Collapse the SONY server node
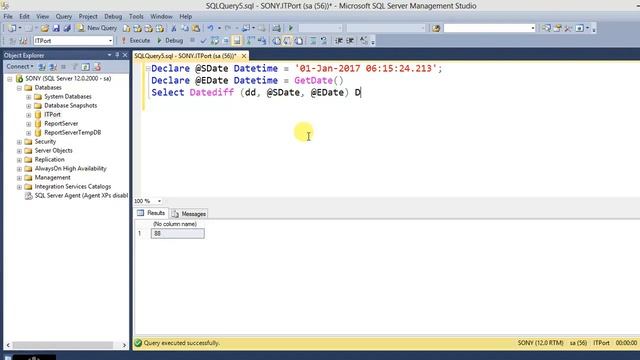The width and height of the screenshot is (640, 360). coord(10,79)
